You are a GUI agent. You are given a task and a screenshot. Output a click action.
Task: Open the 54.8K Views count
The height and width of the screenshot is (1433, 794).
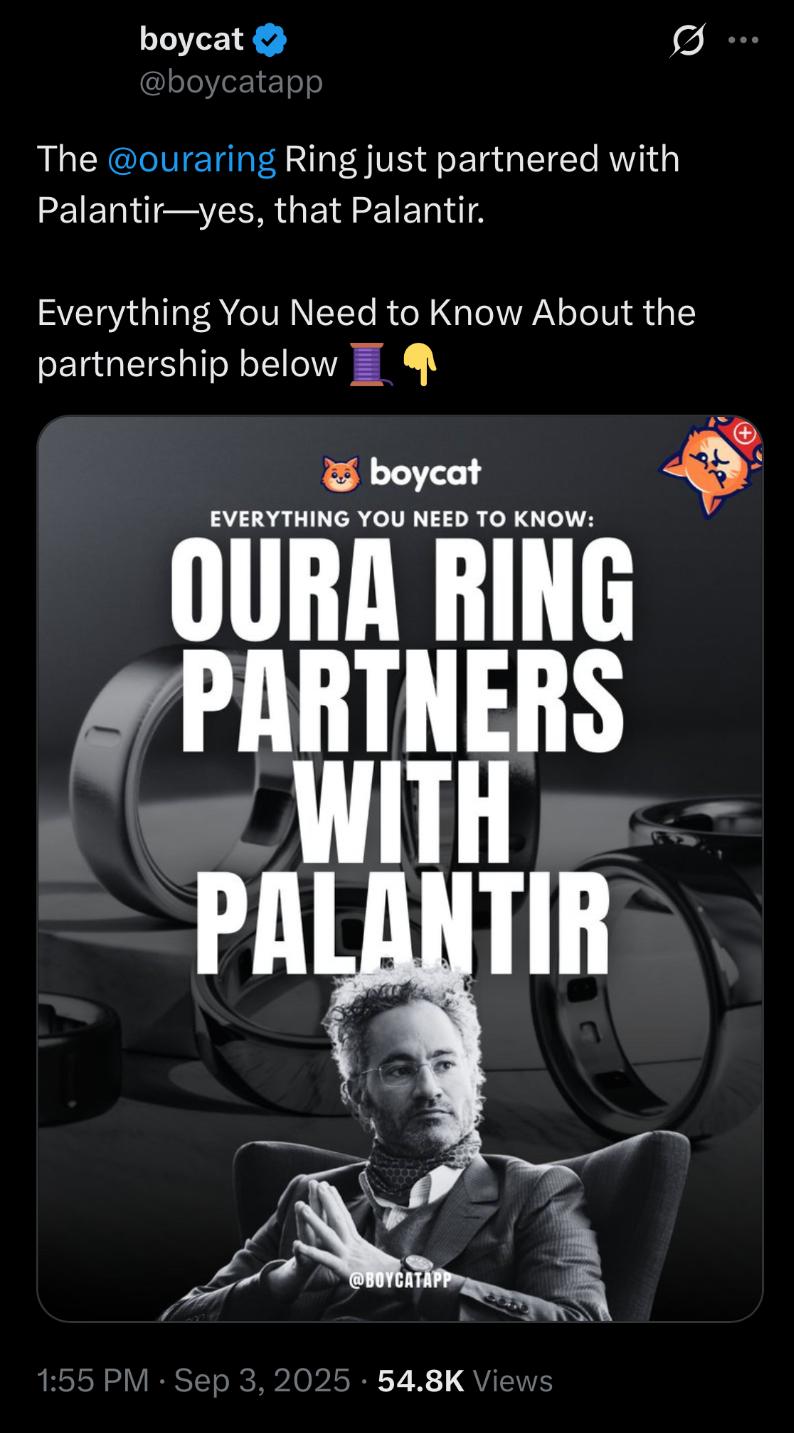click(465, 1381)
